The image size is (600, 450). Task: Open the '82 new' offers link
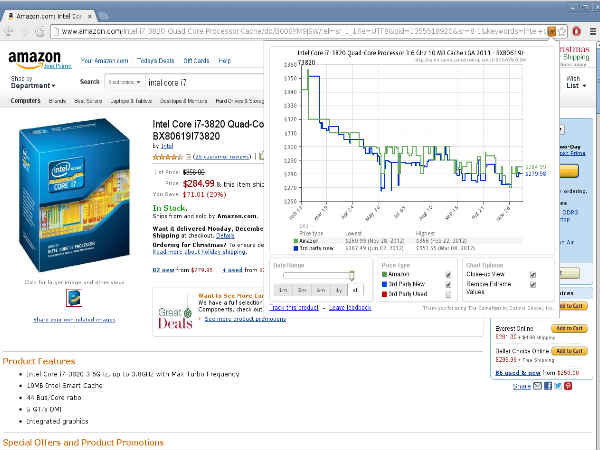point(163,270)
